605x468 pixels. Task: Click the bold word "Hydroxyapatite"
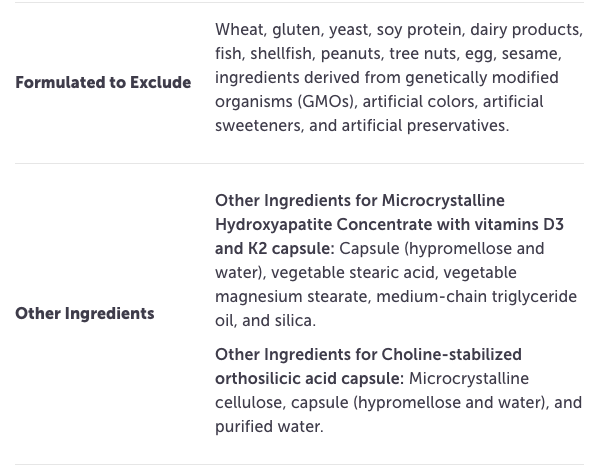[x=276, y=225]
